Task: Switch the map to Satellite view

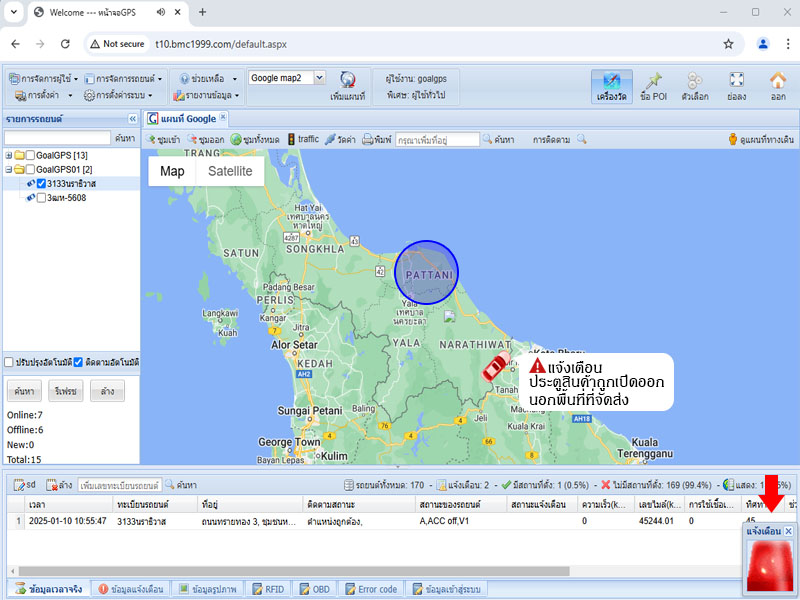Action: (230, 171)
